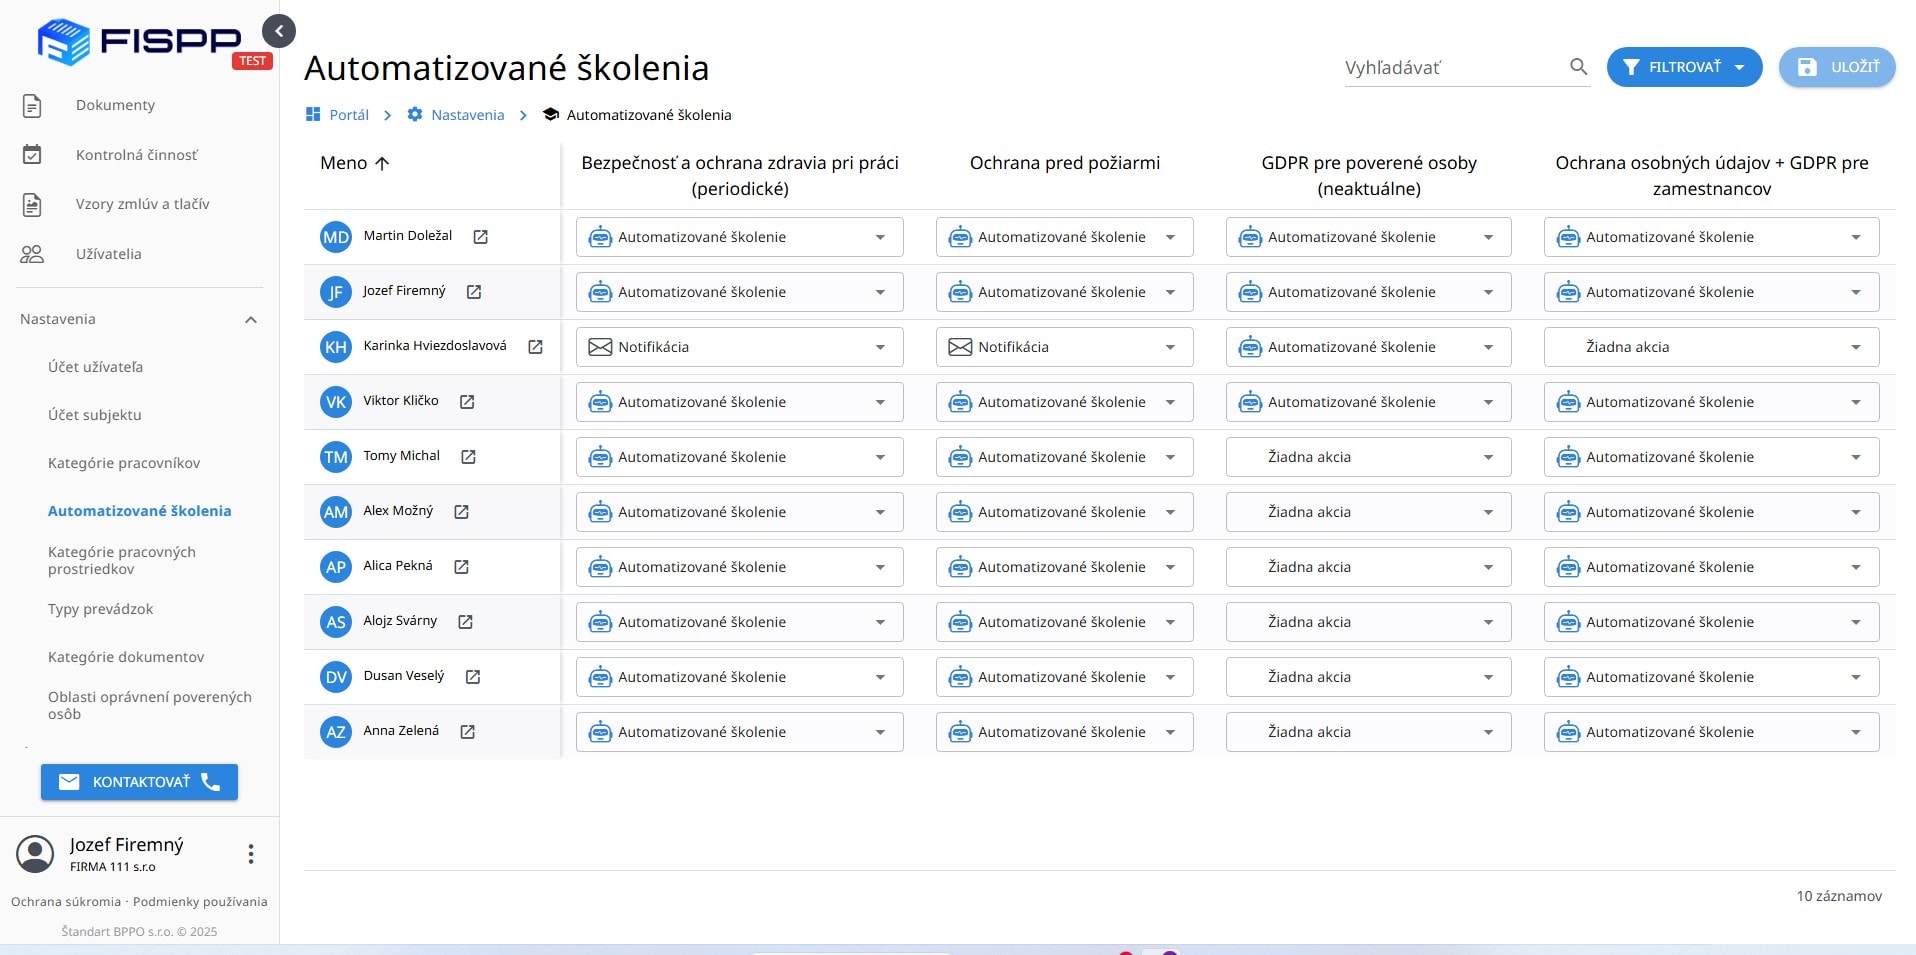
Task: Open Anna Zelená's external link icon
Action: click(467, 732)
